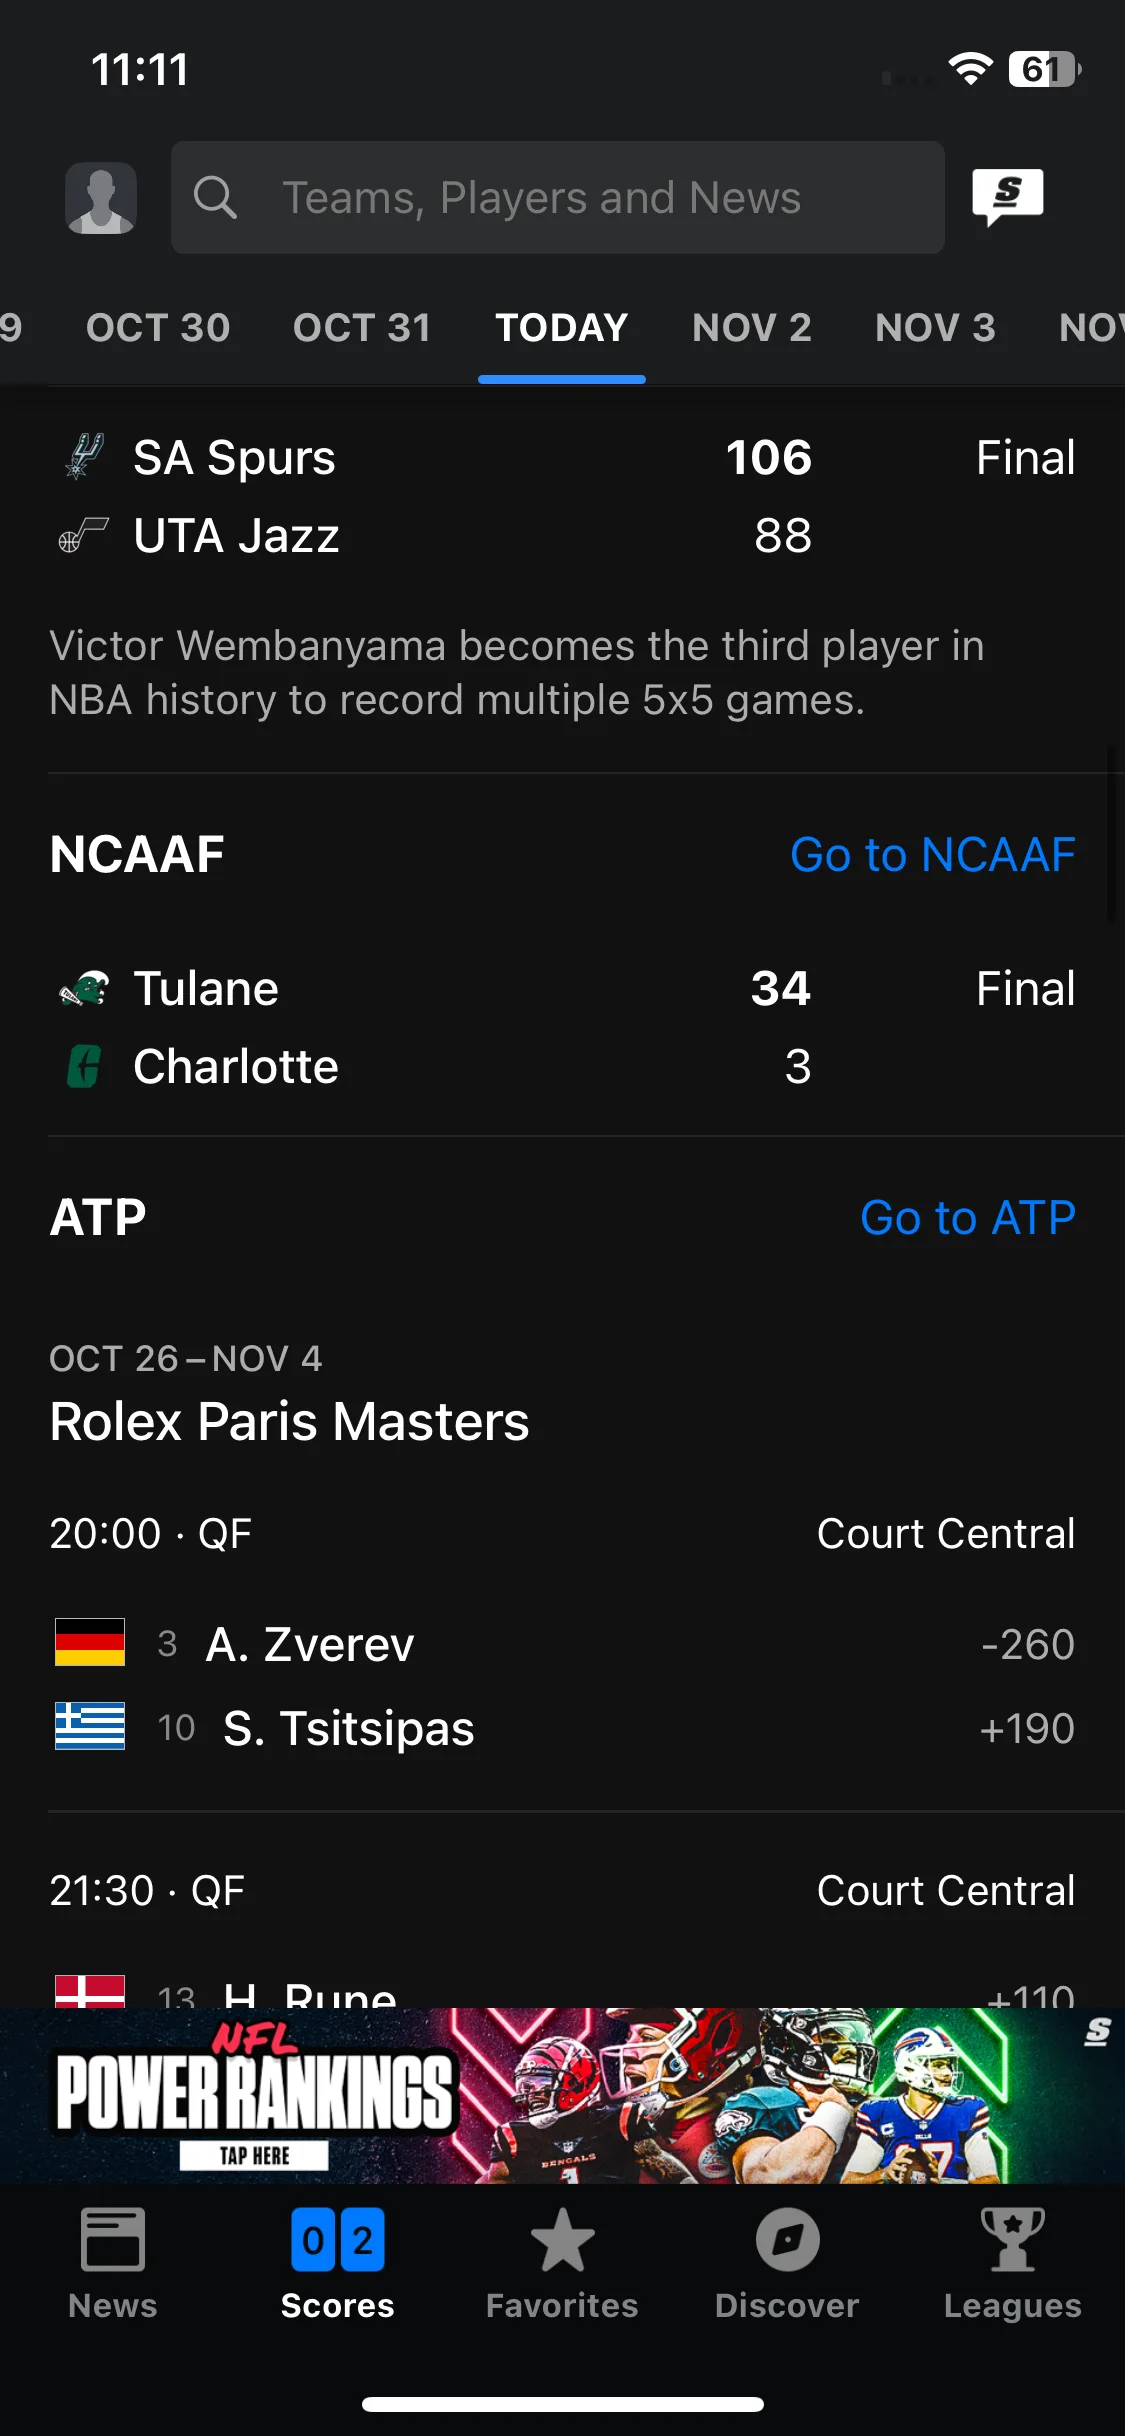Tap the search magnifier icon
The height and width of the screenshot is (2436, 1125).
coord(215,198)
